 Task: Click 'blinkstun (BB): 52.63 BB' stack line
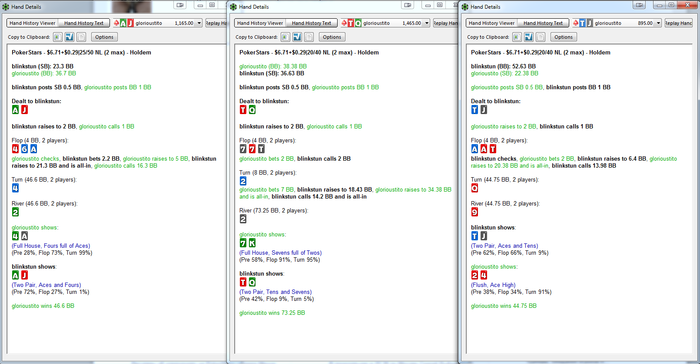(x=504, y=66)
